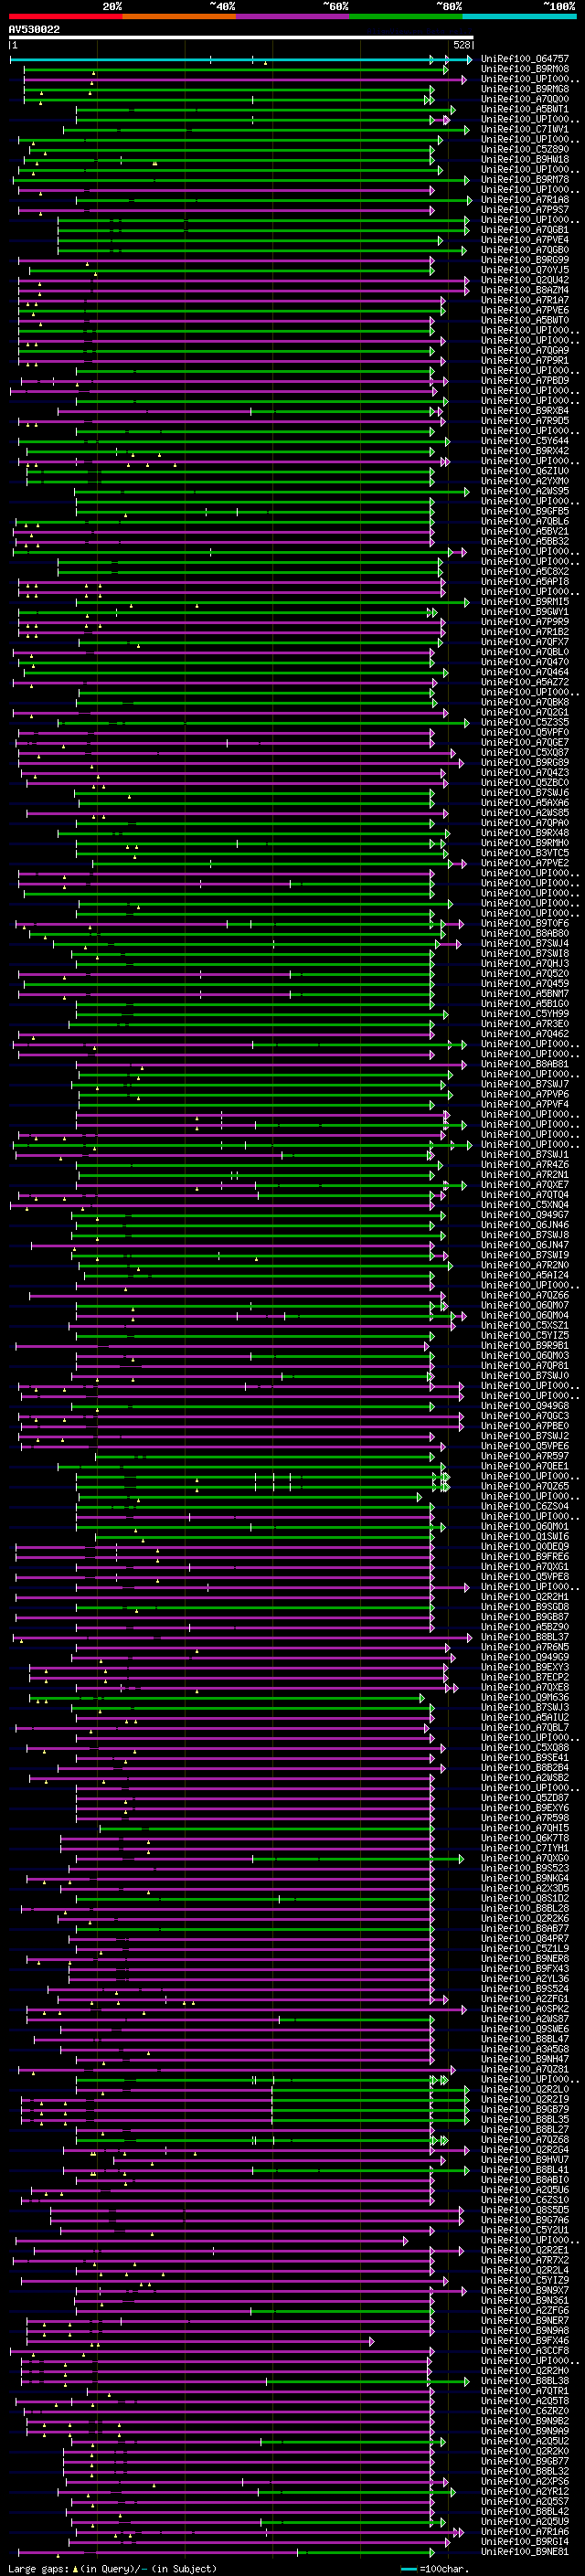Select the UniRef100_B9RX42 hit label
Viewport: 585px width, 2576px height.
pyautogui.click(x=524, y=451)
